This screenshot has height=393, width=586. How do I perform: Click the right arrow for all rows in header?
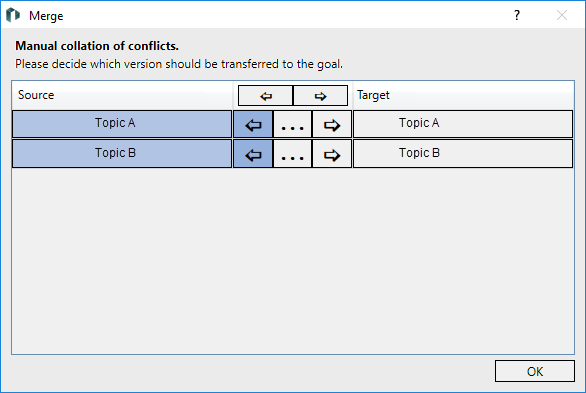point(320,96)
